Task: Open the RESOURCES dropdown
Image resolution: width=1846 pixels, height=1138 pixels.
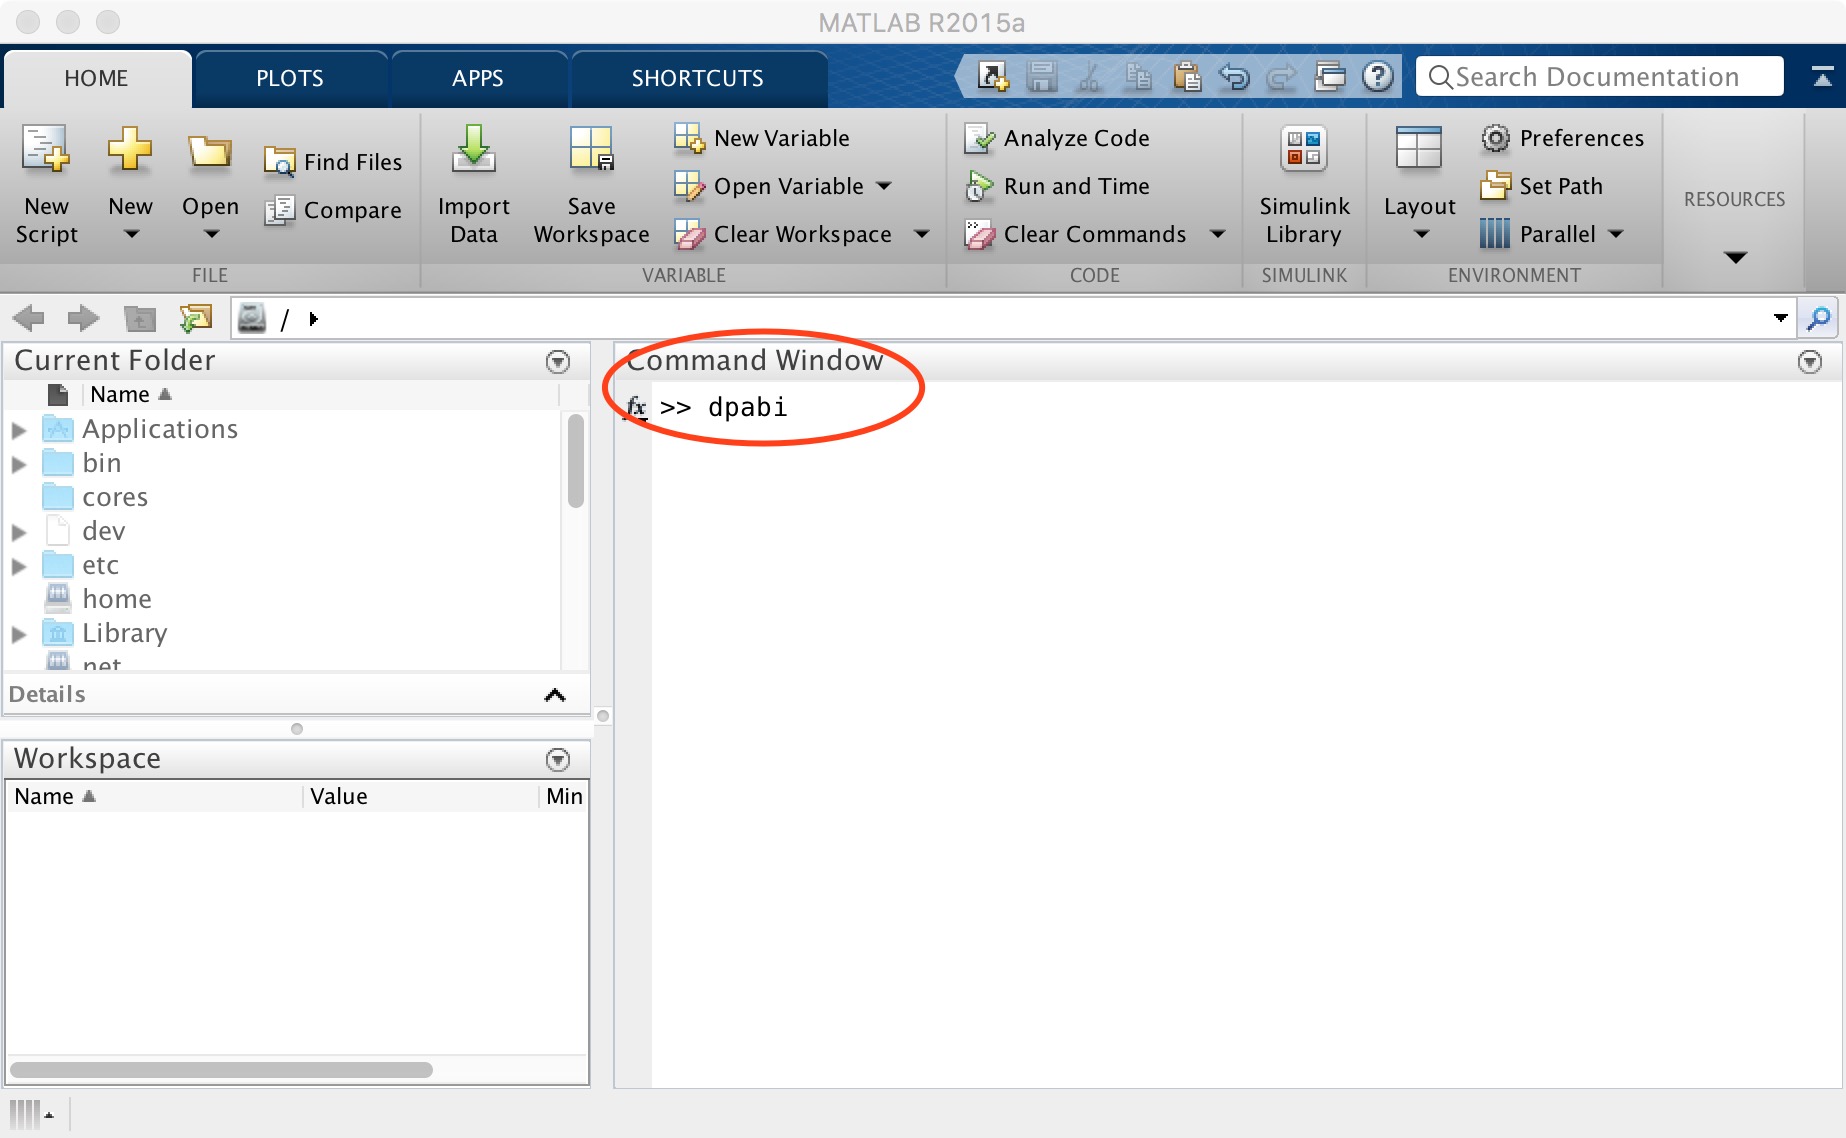Action: coord(1736,257)
